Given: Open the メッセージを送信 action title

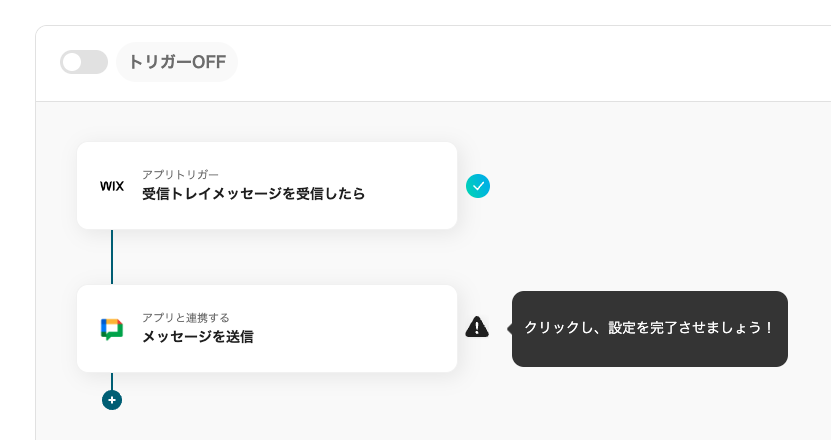Looking at the screenshot, I should click(x=197, y=337).
